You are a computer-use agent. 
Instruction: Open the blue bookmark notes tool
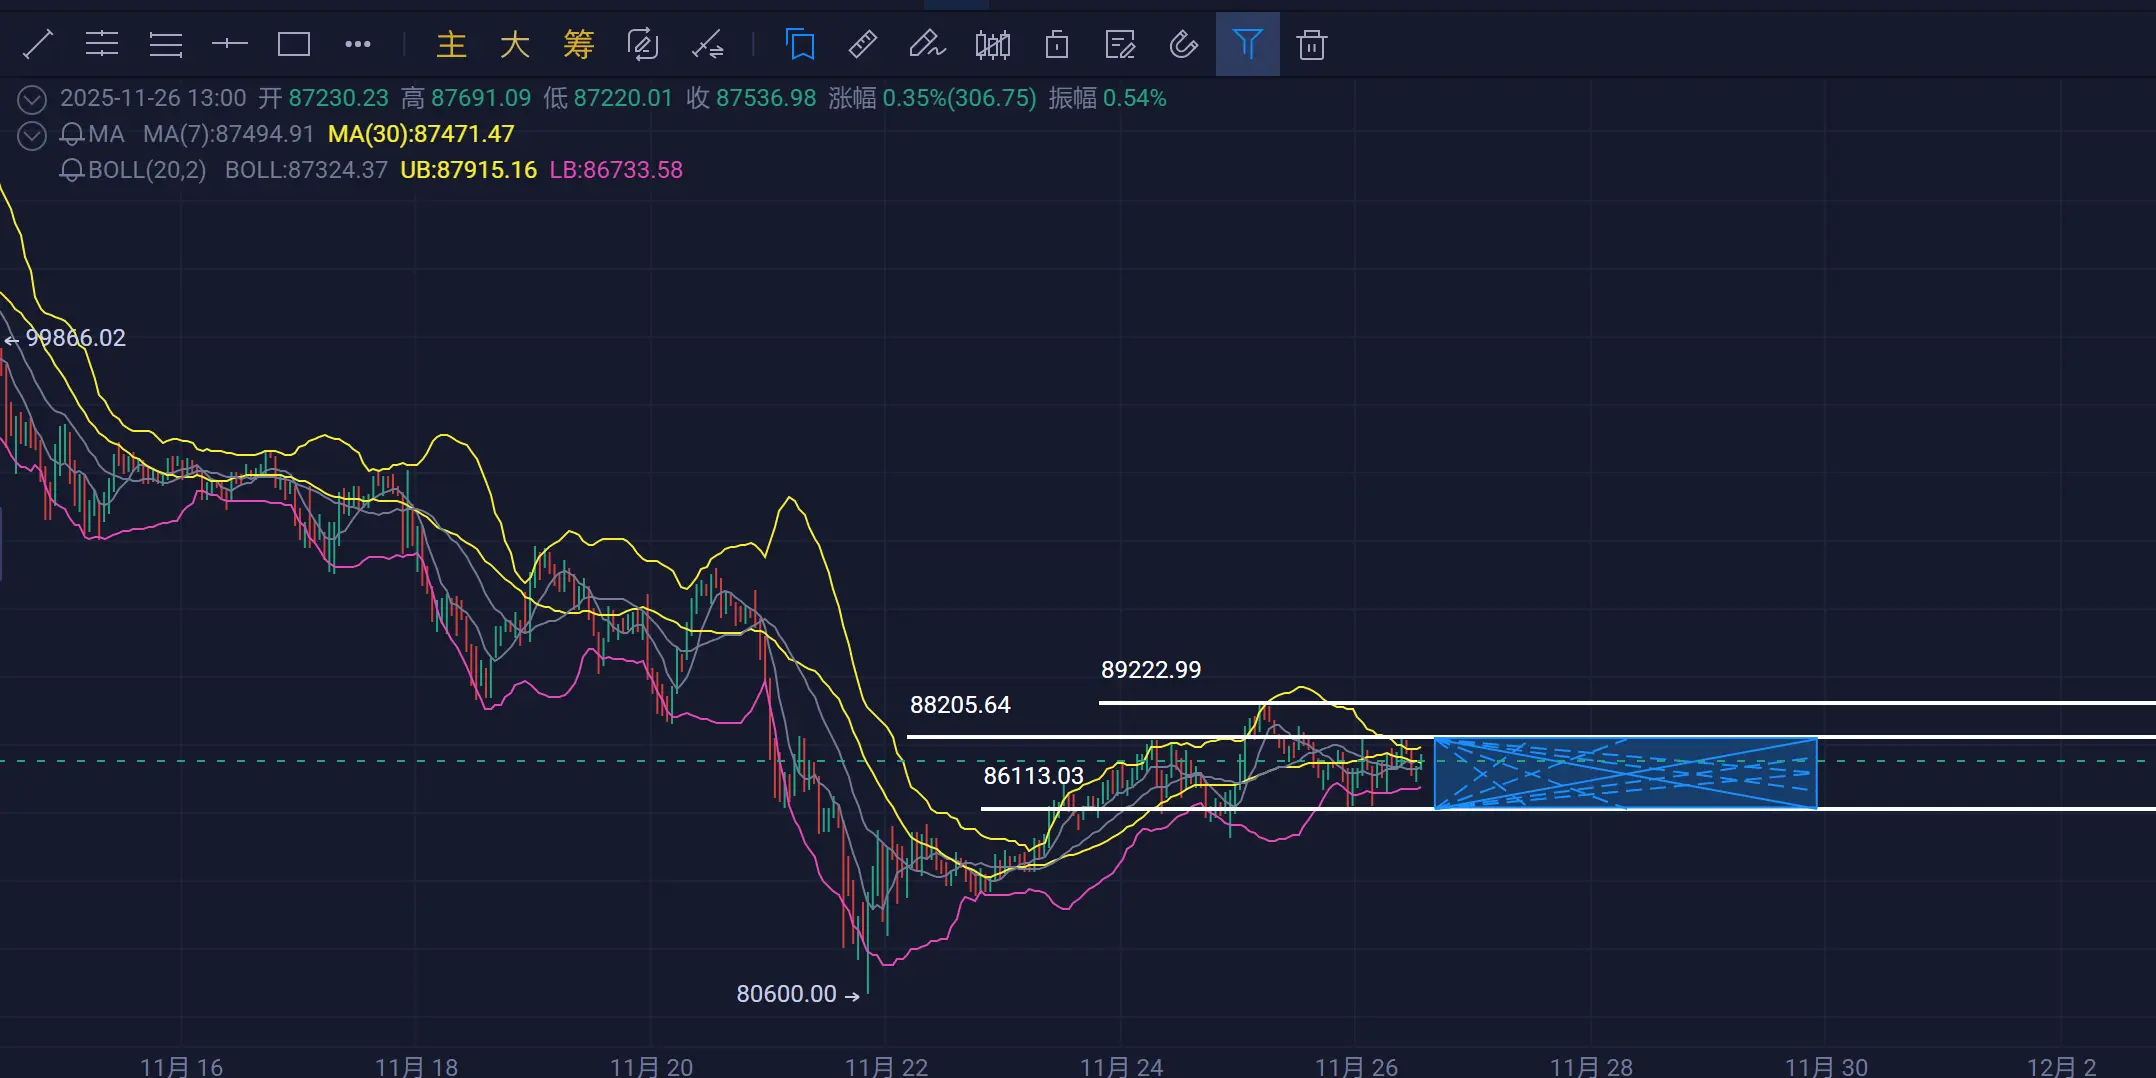point(801,45)
